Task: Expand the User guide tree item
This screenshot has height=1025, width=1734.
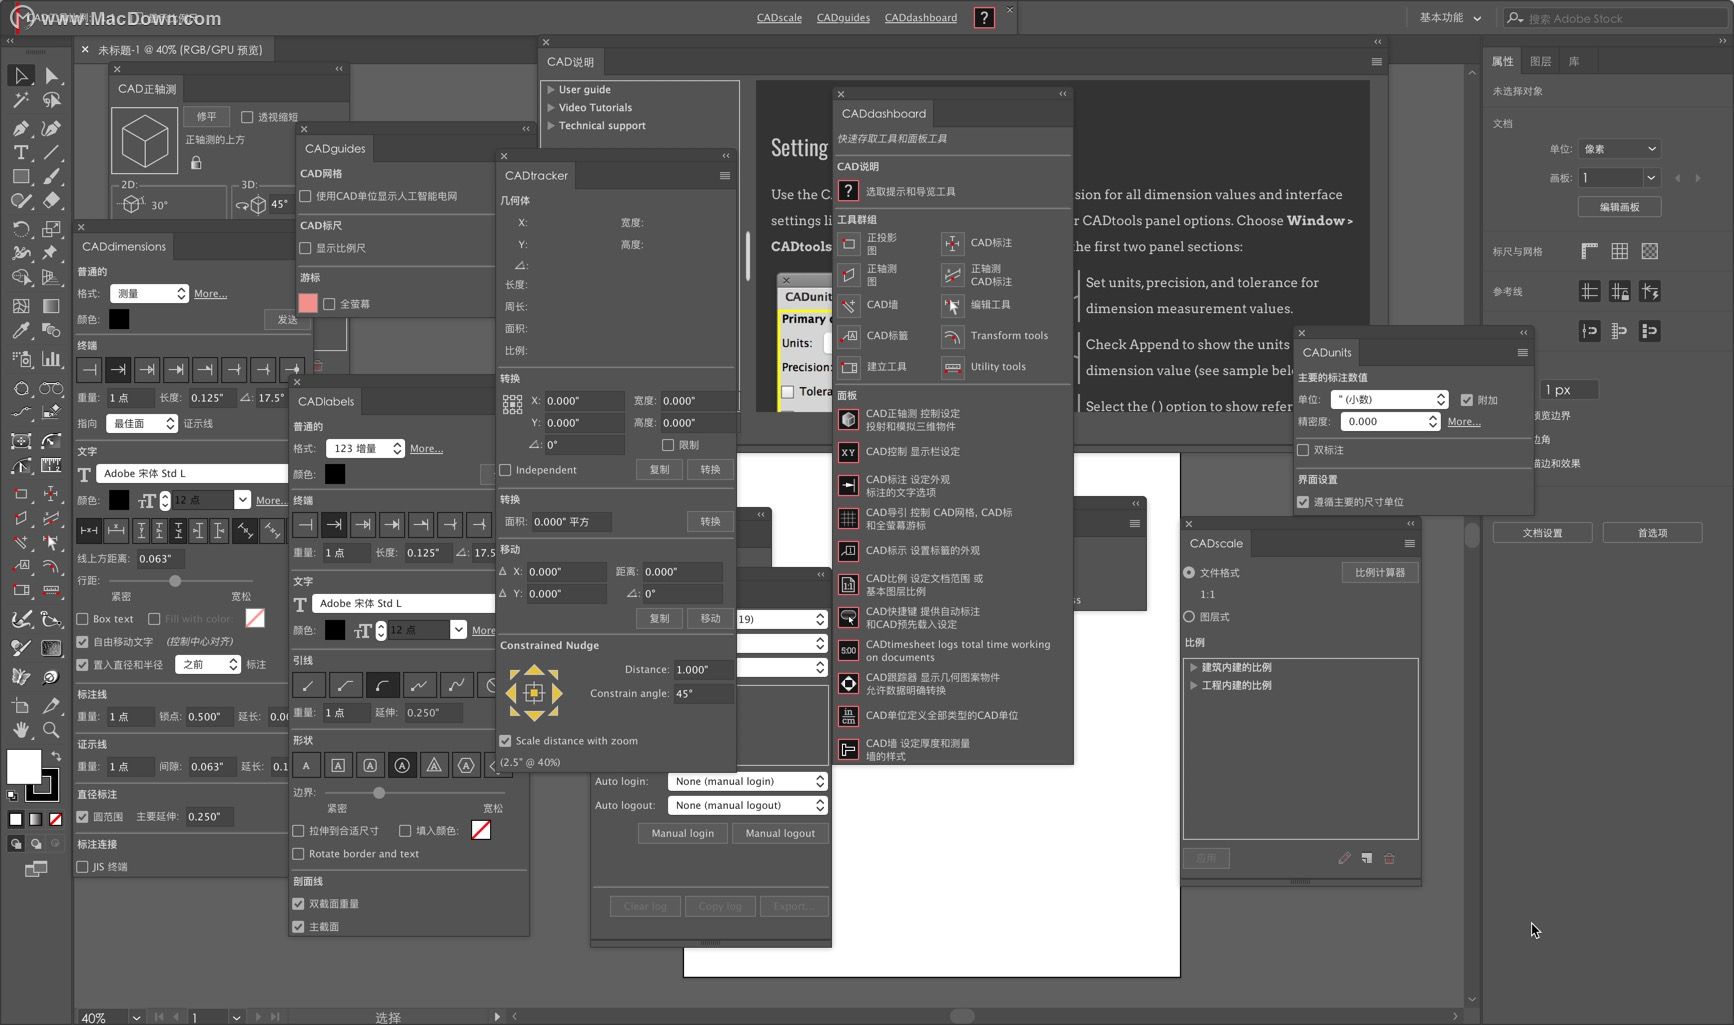Action: click(x=551, y=90)
